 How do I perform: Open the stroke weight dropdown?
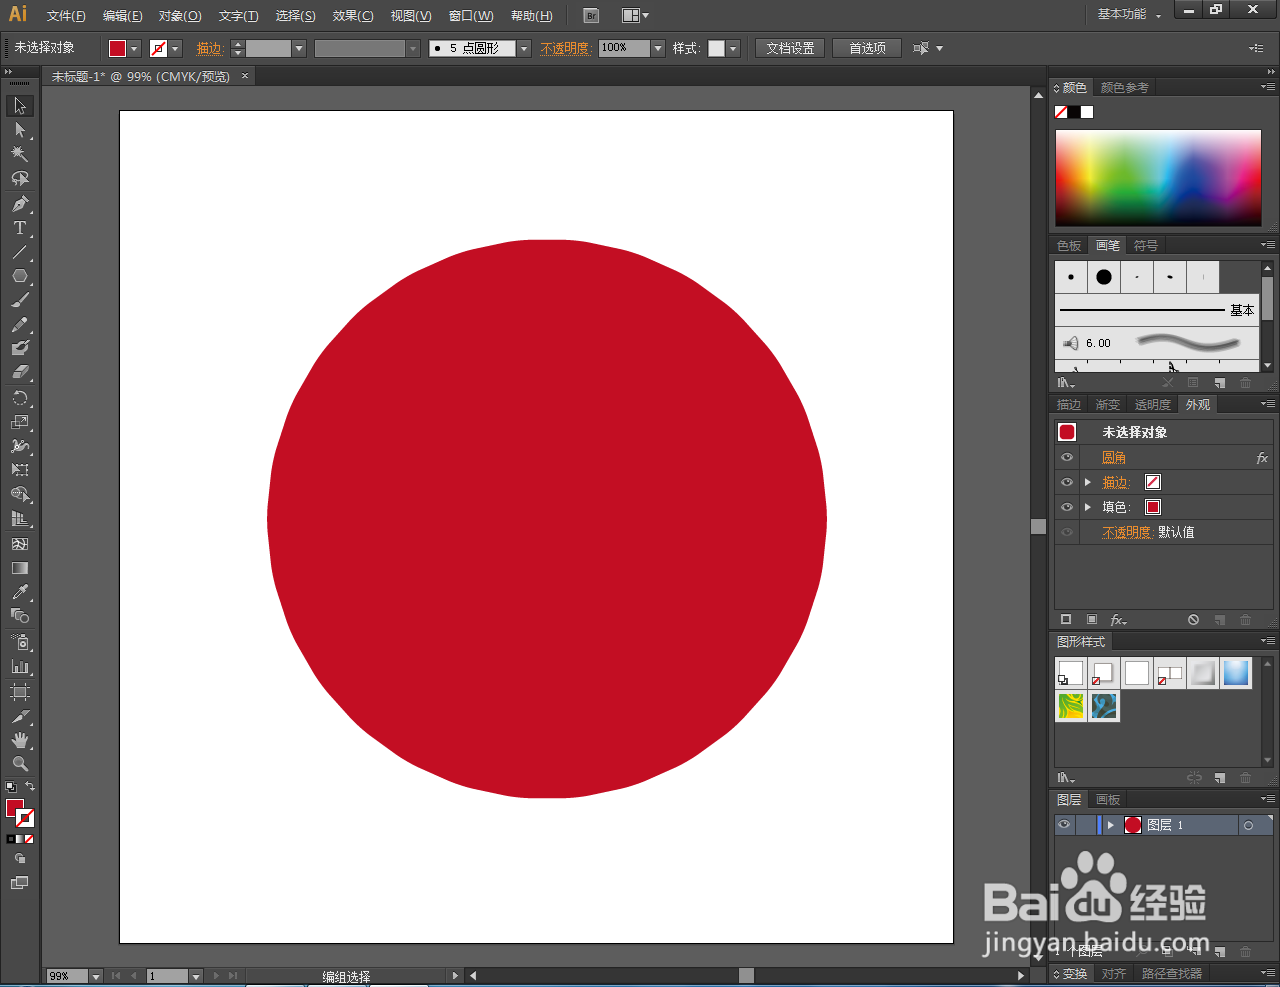299,48
